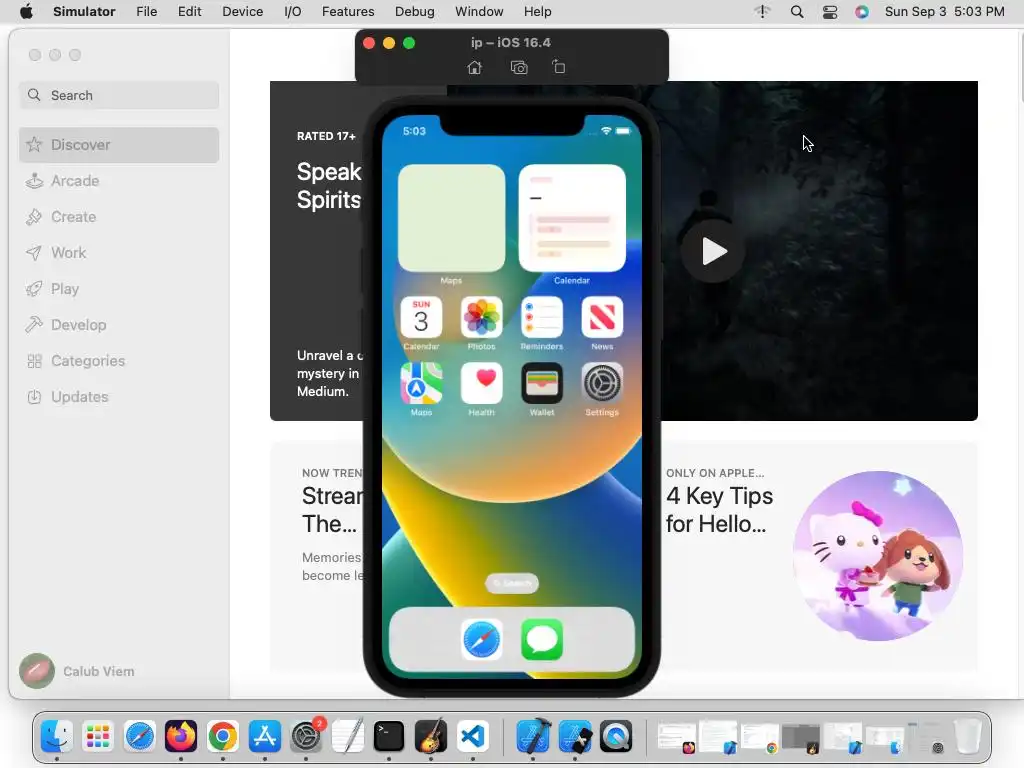Open the Window menu
Viewport: 1024px width, 768px height.
[479, 12]
